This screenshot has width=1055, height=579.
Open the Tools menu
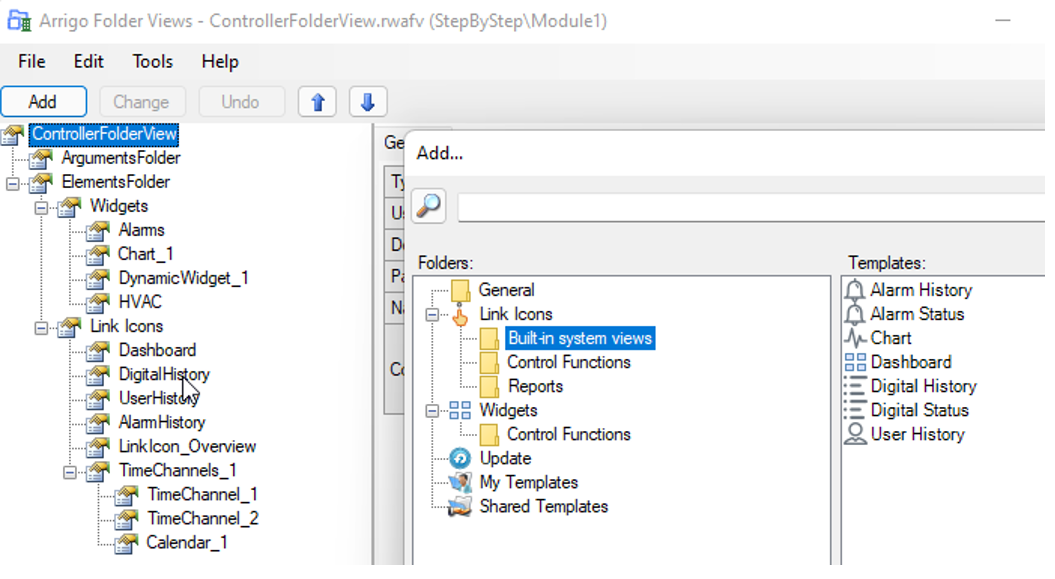tap(153, 62)
